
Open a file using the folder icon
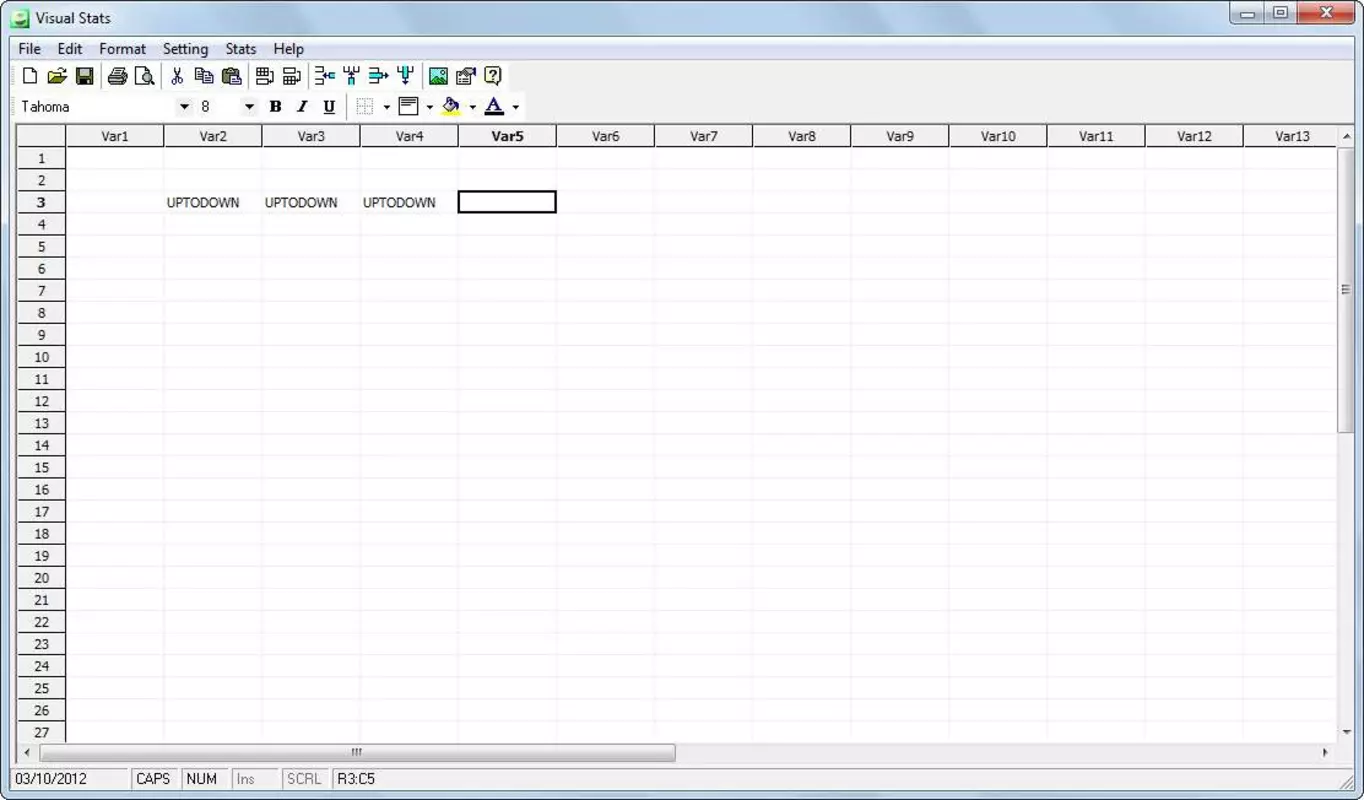(57, 76)
